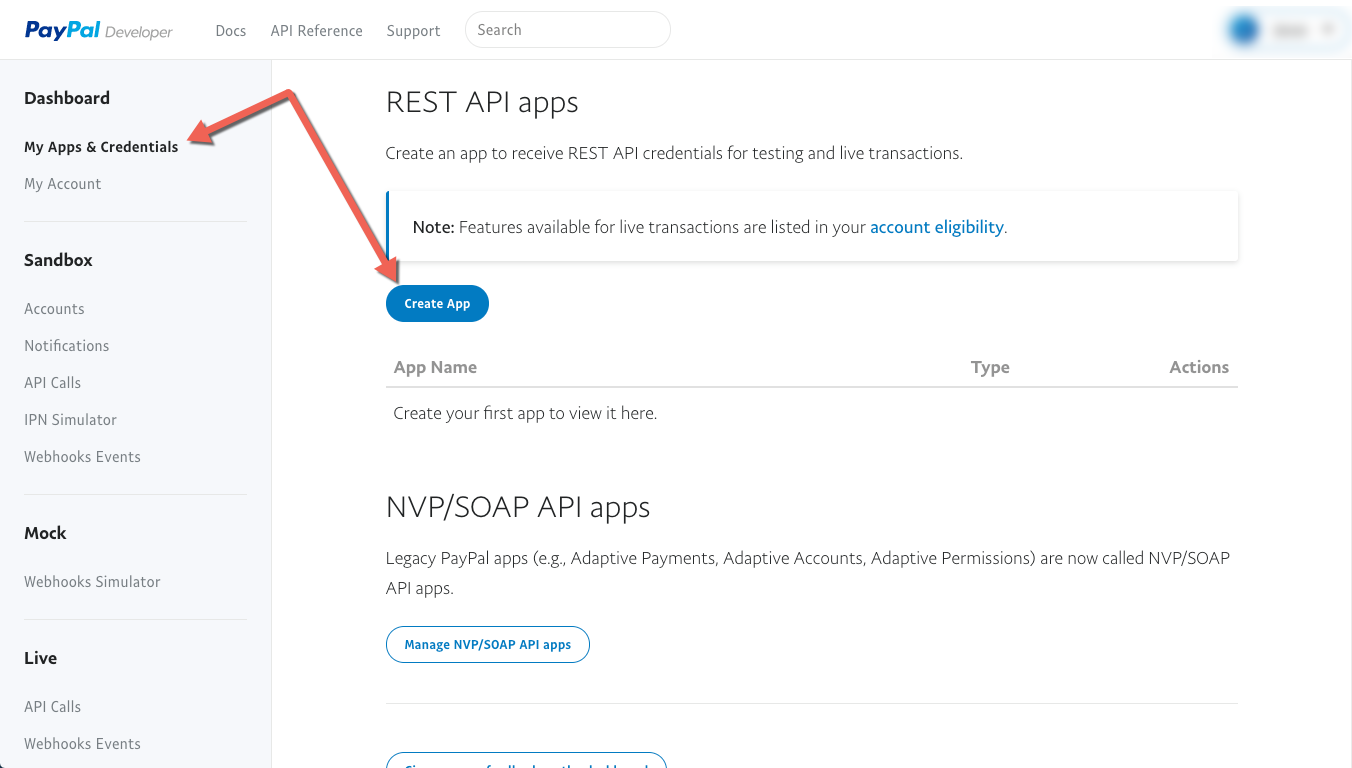Open My Account in the sidebar

[x=62, y=184]
